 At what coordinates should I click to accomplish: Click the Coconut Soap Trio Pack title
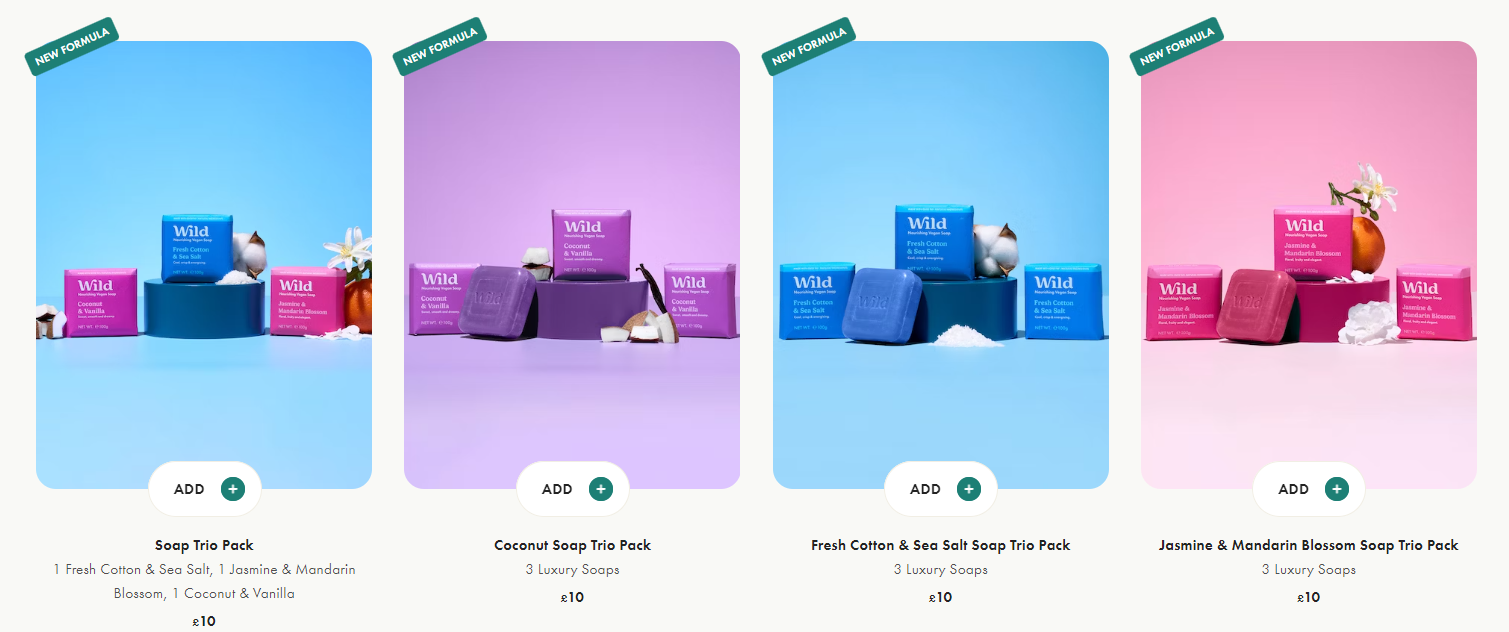point(572,545)
